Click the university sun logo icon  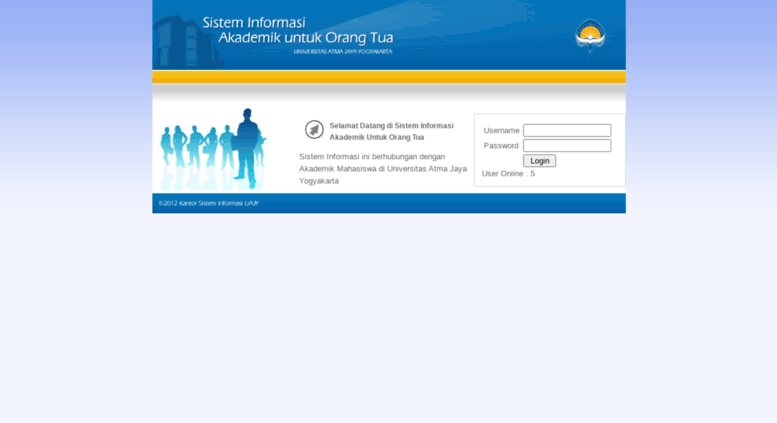590,36
